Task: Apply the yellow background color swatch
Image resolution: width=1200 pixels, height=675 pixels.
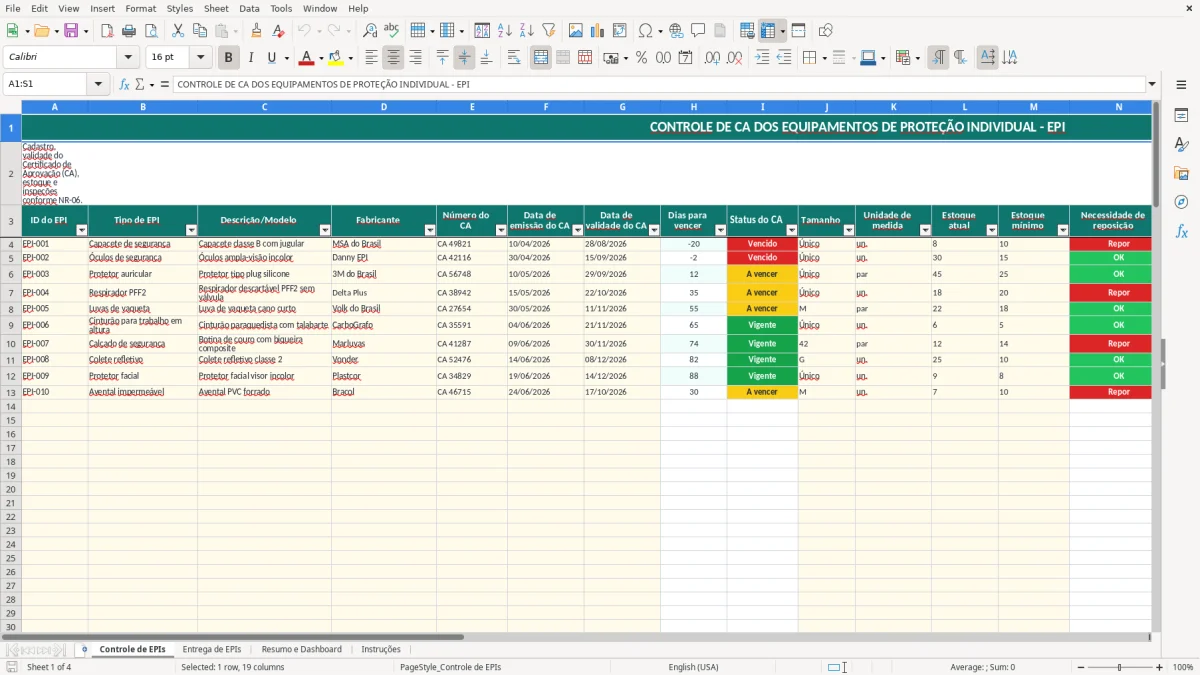Action: (x=336, y=58)
